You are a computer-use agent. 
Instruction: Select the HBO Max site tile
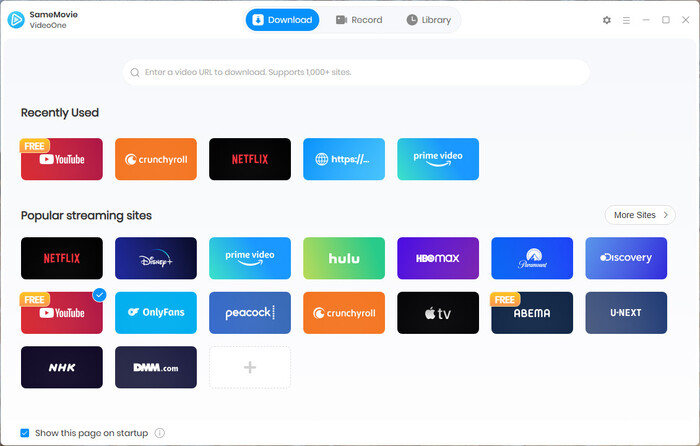click(438, 258)
